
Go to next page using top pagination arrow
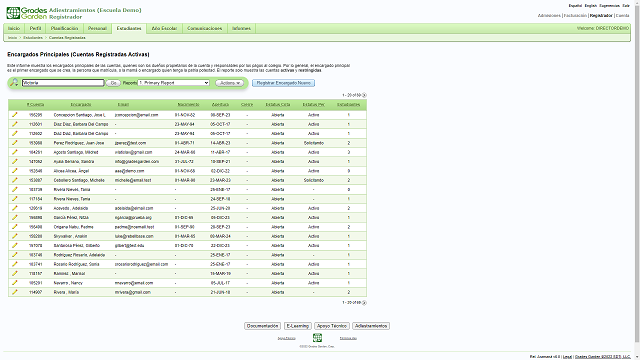pos(364,95)
